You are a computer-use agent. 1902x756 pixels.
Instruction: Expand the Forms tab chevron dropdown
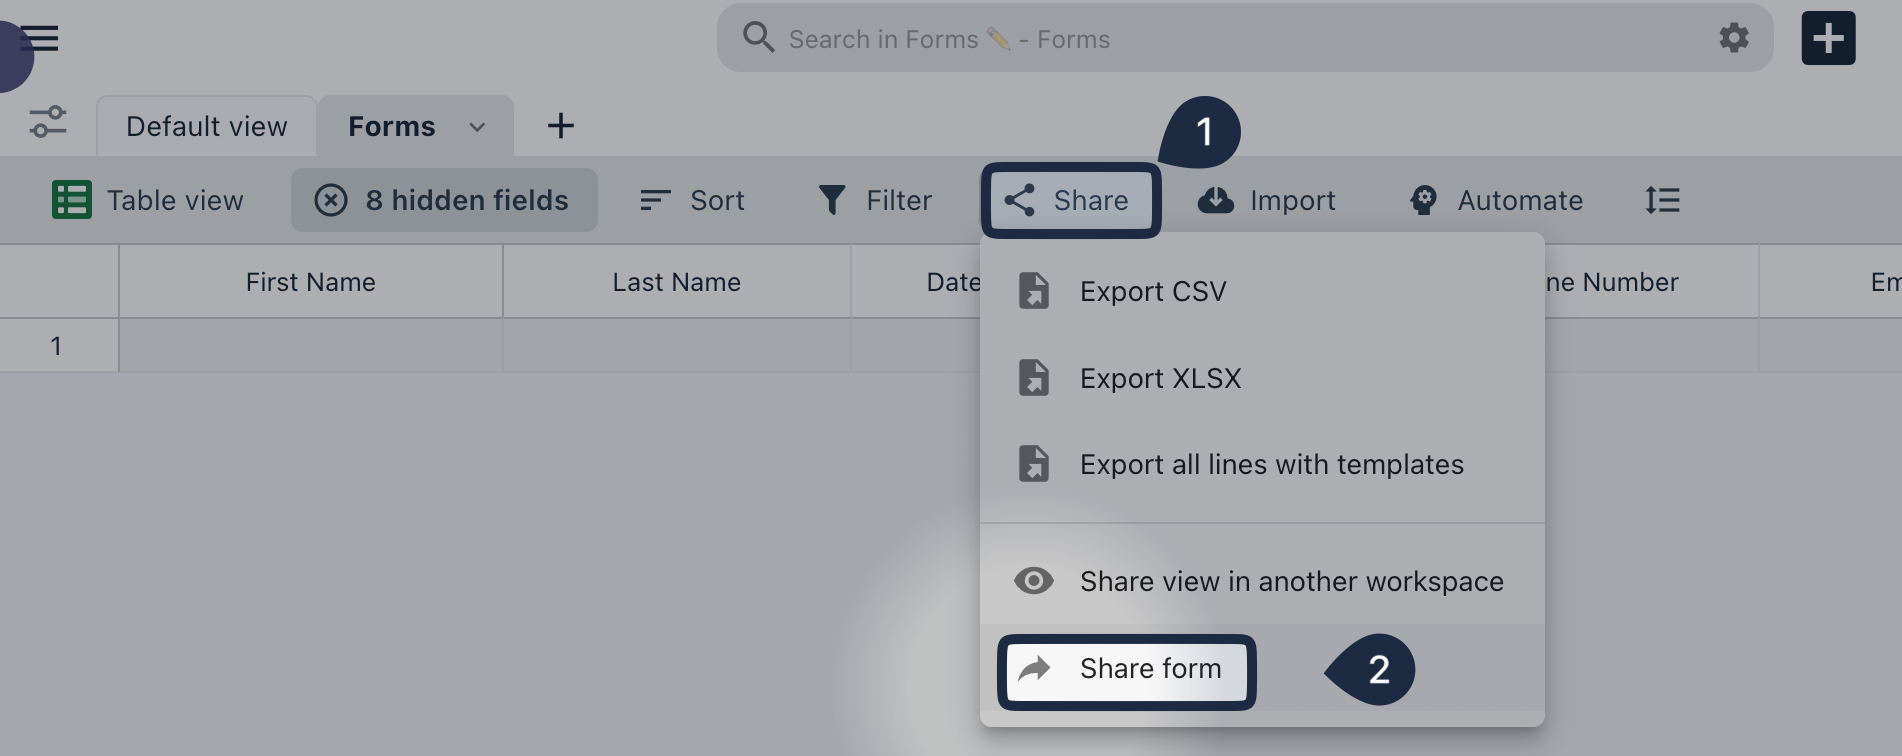click(477, 127)
